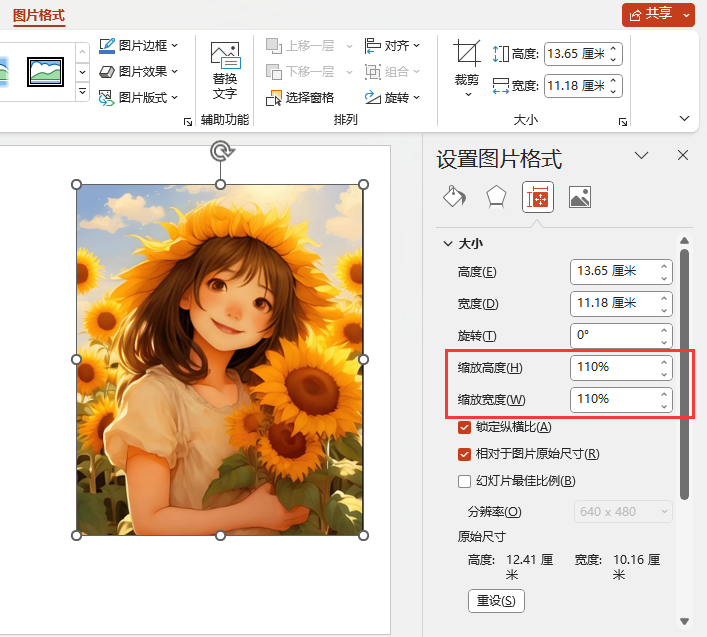Open 图片效果 picture effects menu

click(x=138, y=71)
